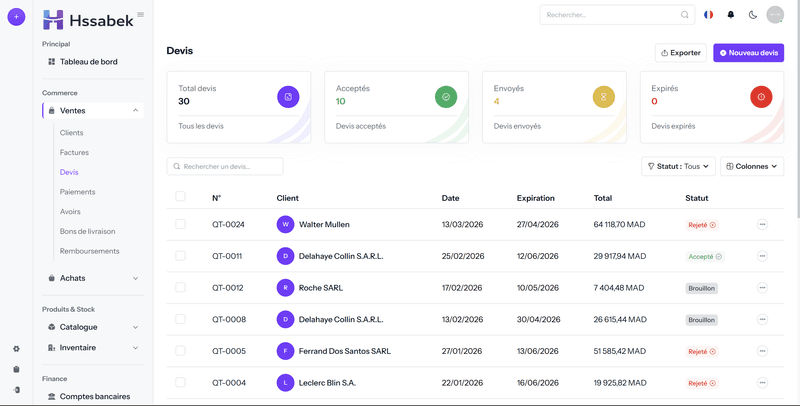Screen dimensions: 800x406
Task: Open the user avatar menu
Action: point(775,15)
